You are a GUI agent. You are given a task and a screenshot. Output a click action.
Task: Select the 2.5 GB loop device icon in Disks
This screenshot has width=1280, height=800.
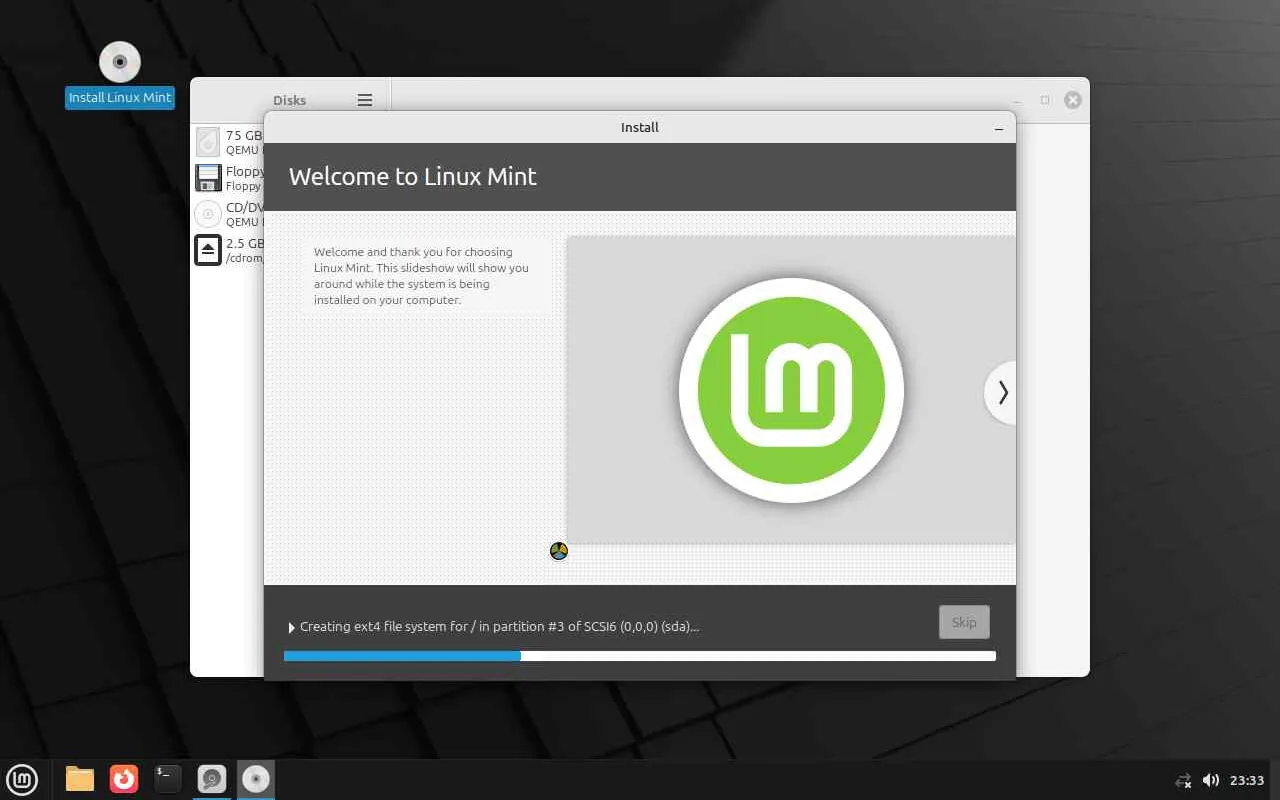[208, 250]
